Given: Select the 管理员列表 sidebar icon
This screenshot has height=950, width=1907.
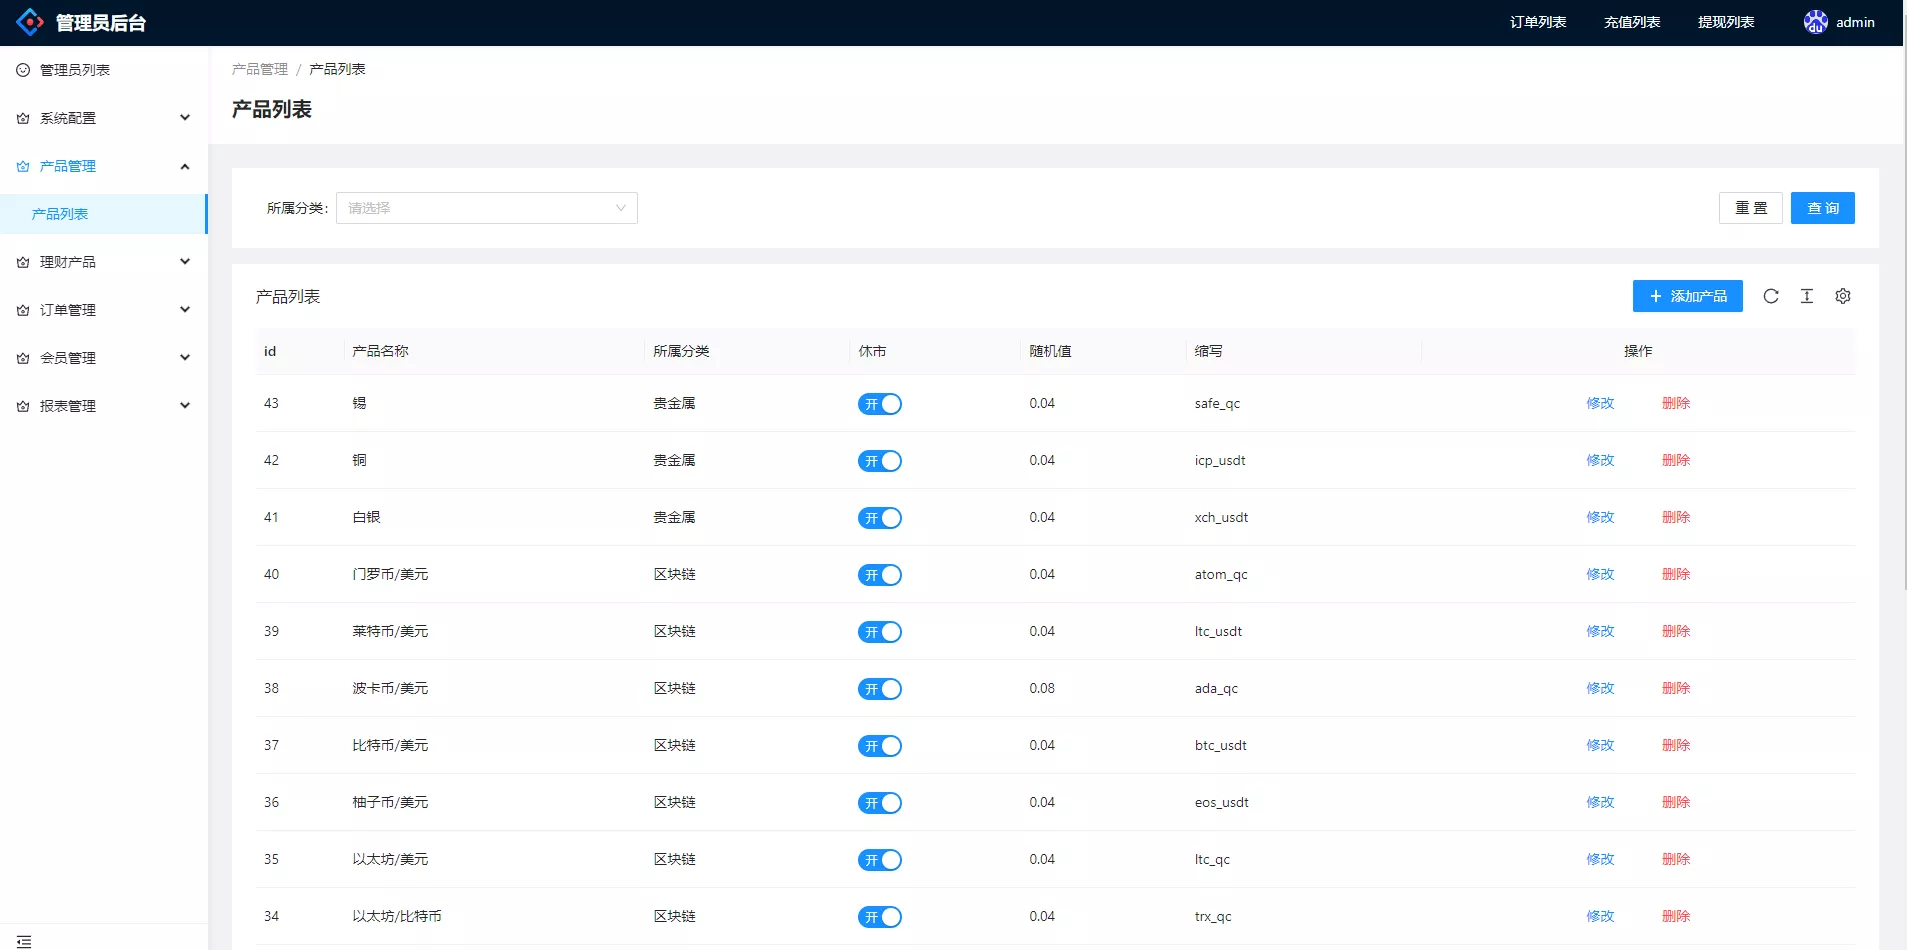Looking at the screenshot, I should pyautogui.click(x=21, y=70).
